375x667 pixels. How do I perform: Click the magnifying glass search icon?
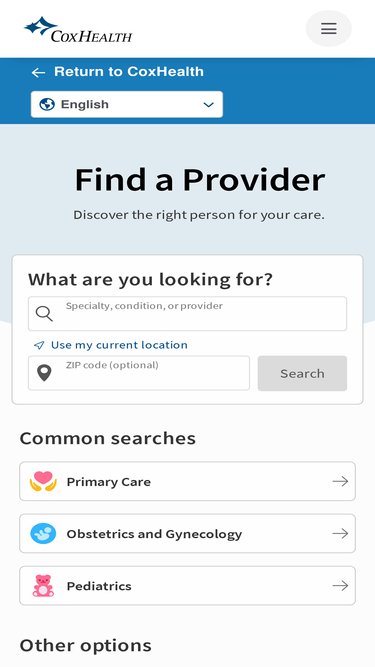[44, 314]
